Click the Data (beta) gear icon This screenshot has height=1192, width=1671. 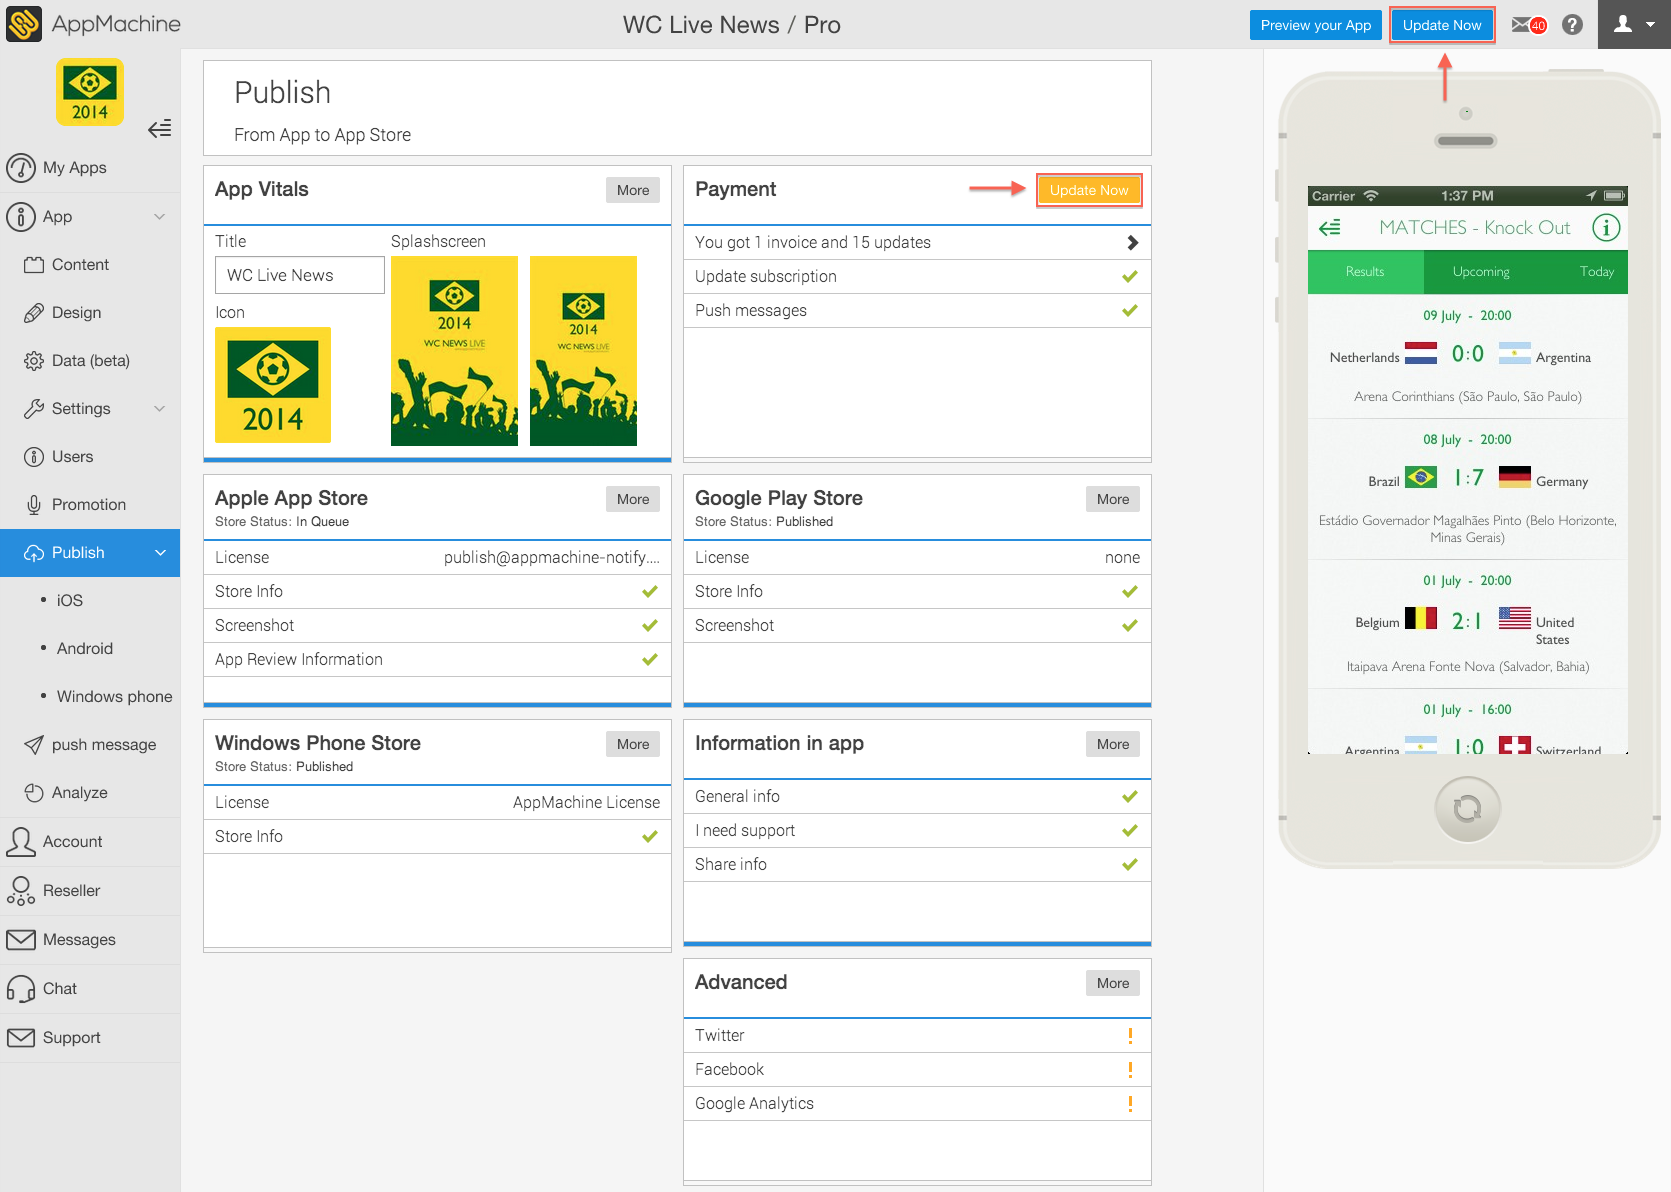(34, 361)
